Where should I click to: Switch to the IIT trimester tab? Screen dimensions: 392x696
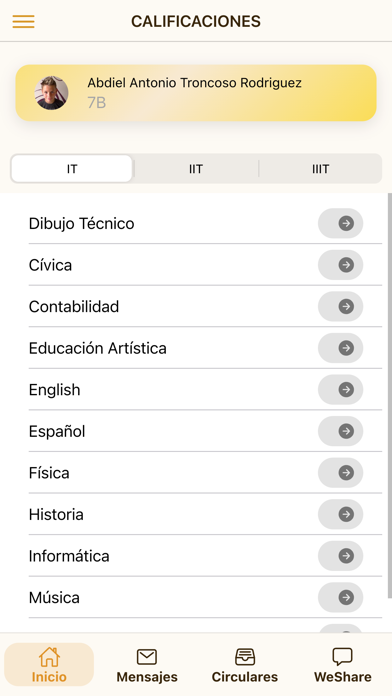coord(196,169)
